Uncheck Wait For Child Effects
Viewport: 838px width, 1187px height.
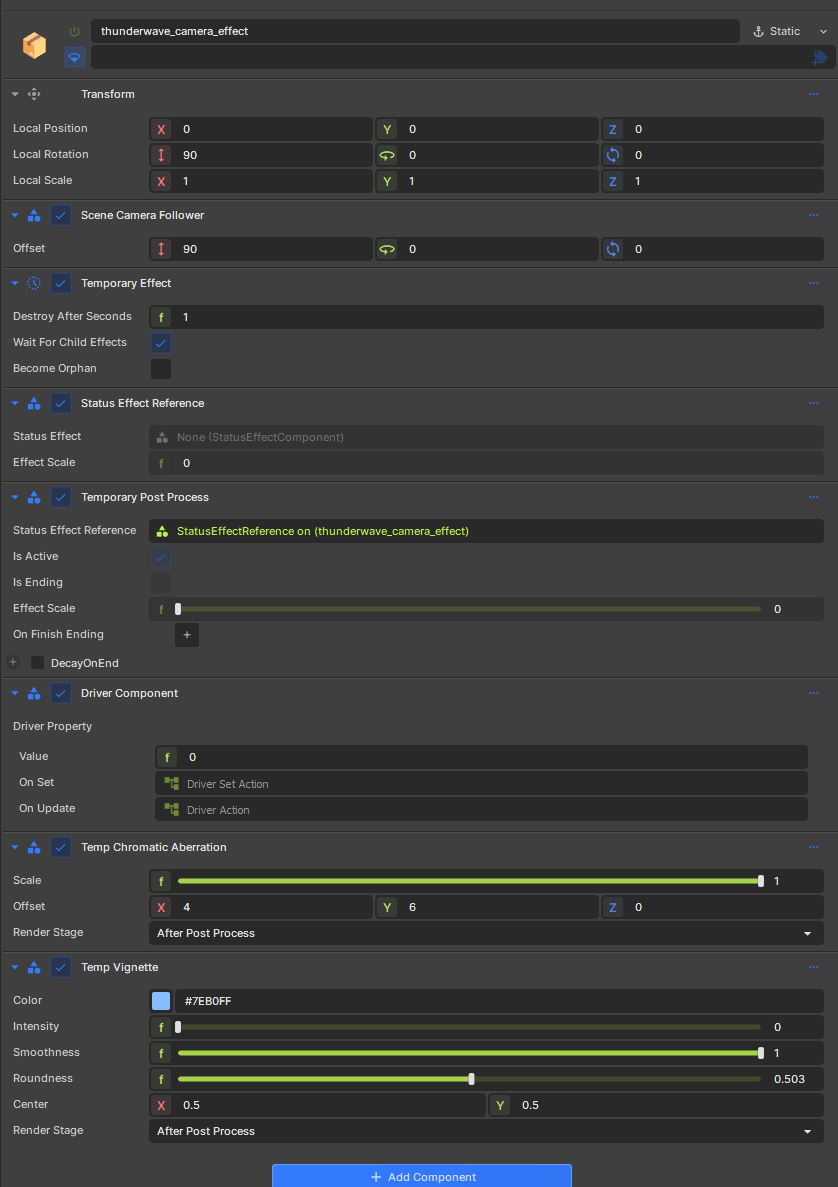coord(160,343)
